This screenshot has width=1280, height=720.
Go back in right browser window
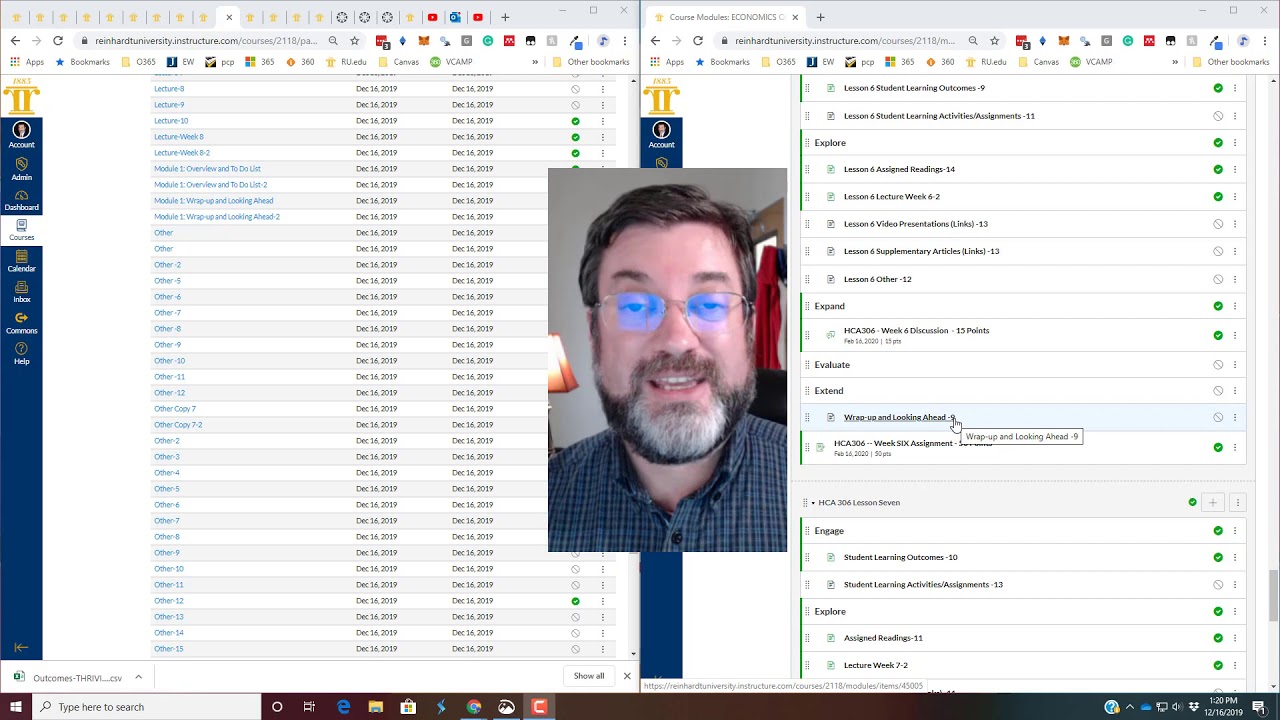pyautogui.click(x=655, y=41)
